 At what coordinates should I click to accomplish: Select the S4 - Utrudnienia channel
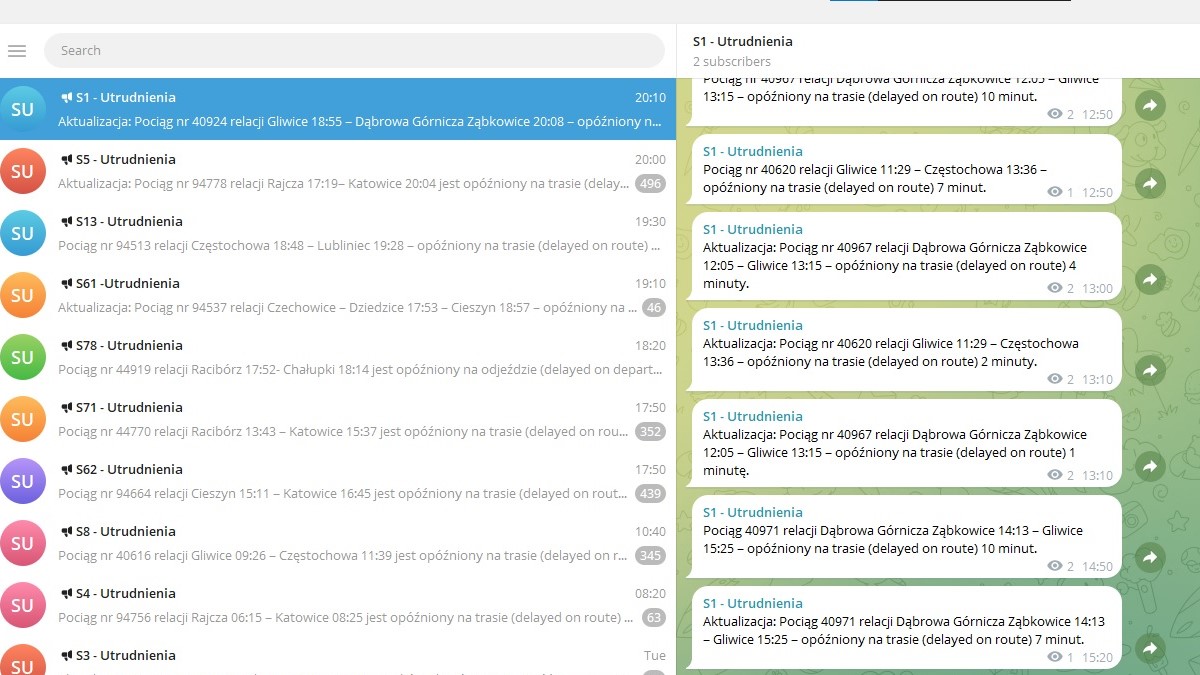click(340, 605)
